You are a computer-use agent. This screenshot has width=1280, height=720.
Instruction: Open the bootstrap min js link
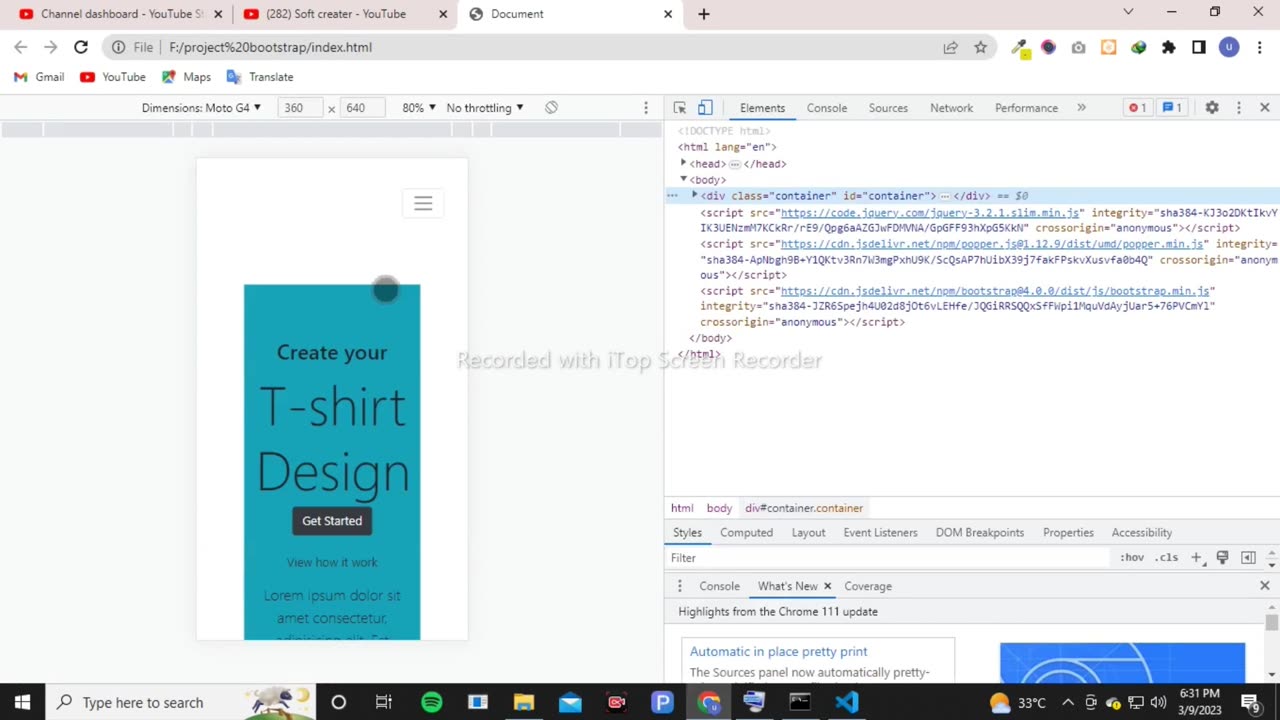tap(995, 291)
